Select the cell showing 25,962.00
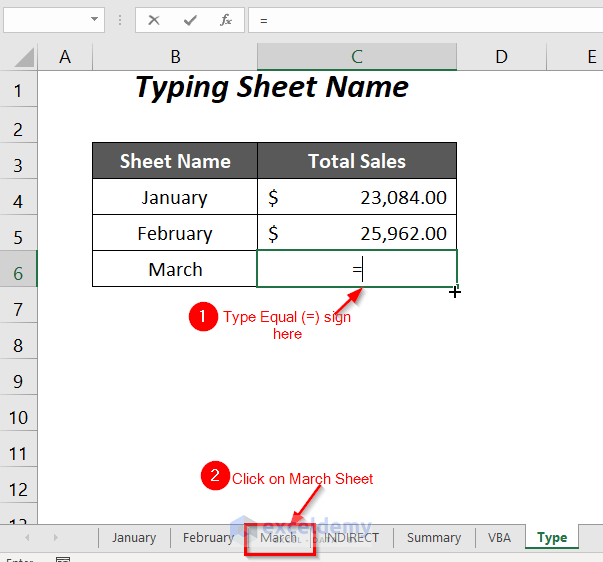603x562 pixels. (357, 233)
